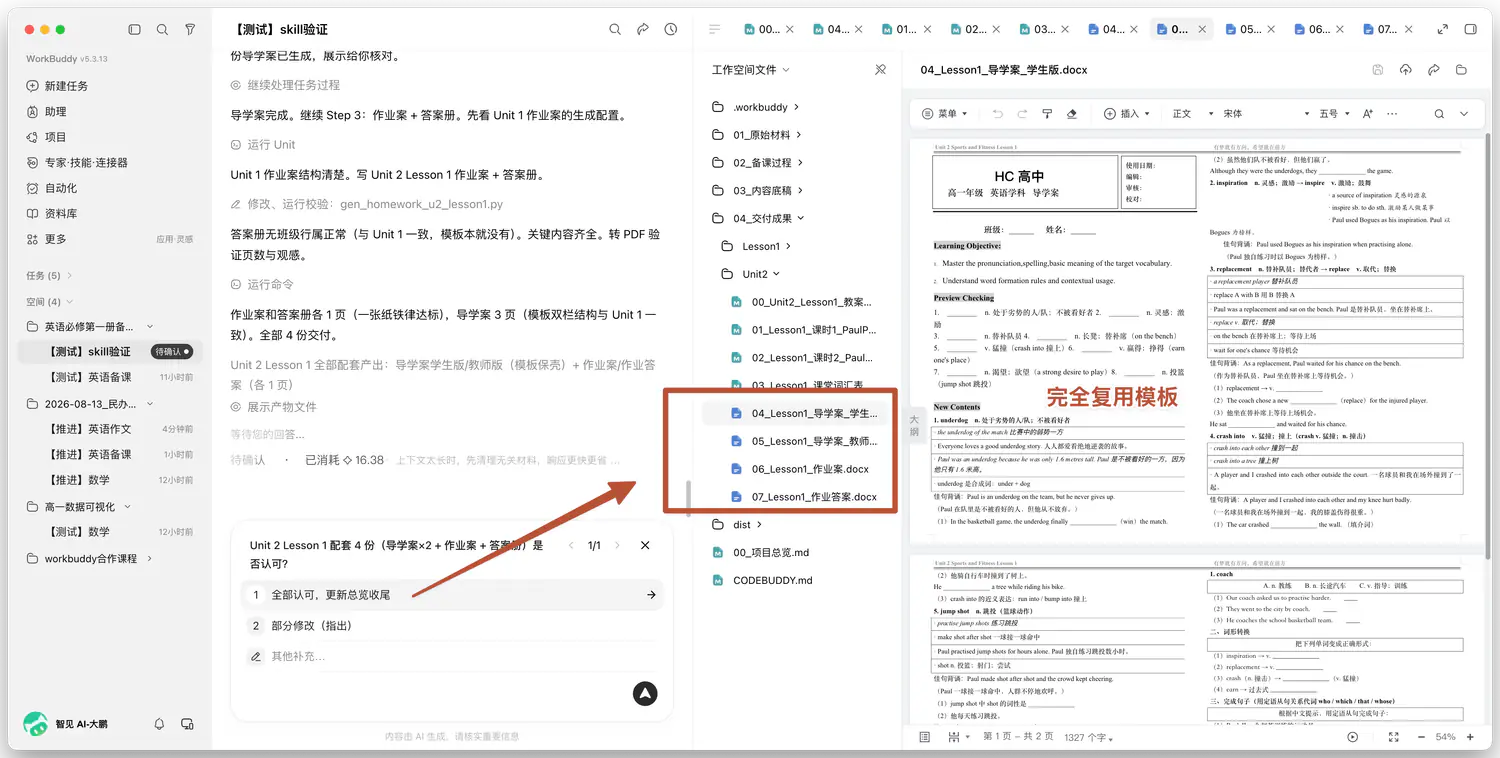Expand the 任务 (5) section

[x=49, y=276]
